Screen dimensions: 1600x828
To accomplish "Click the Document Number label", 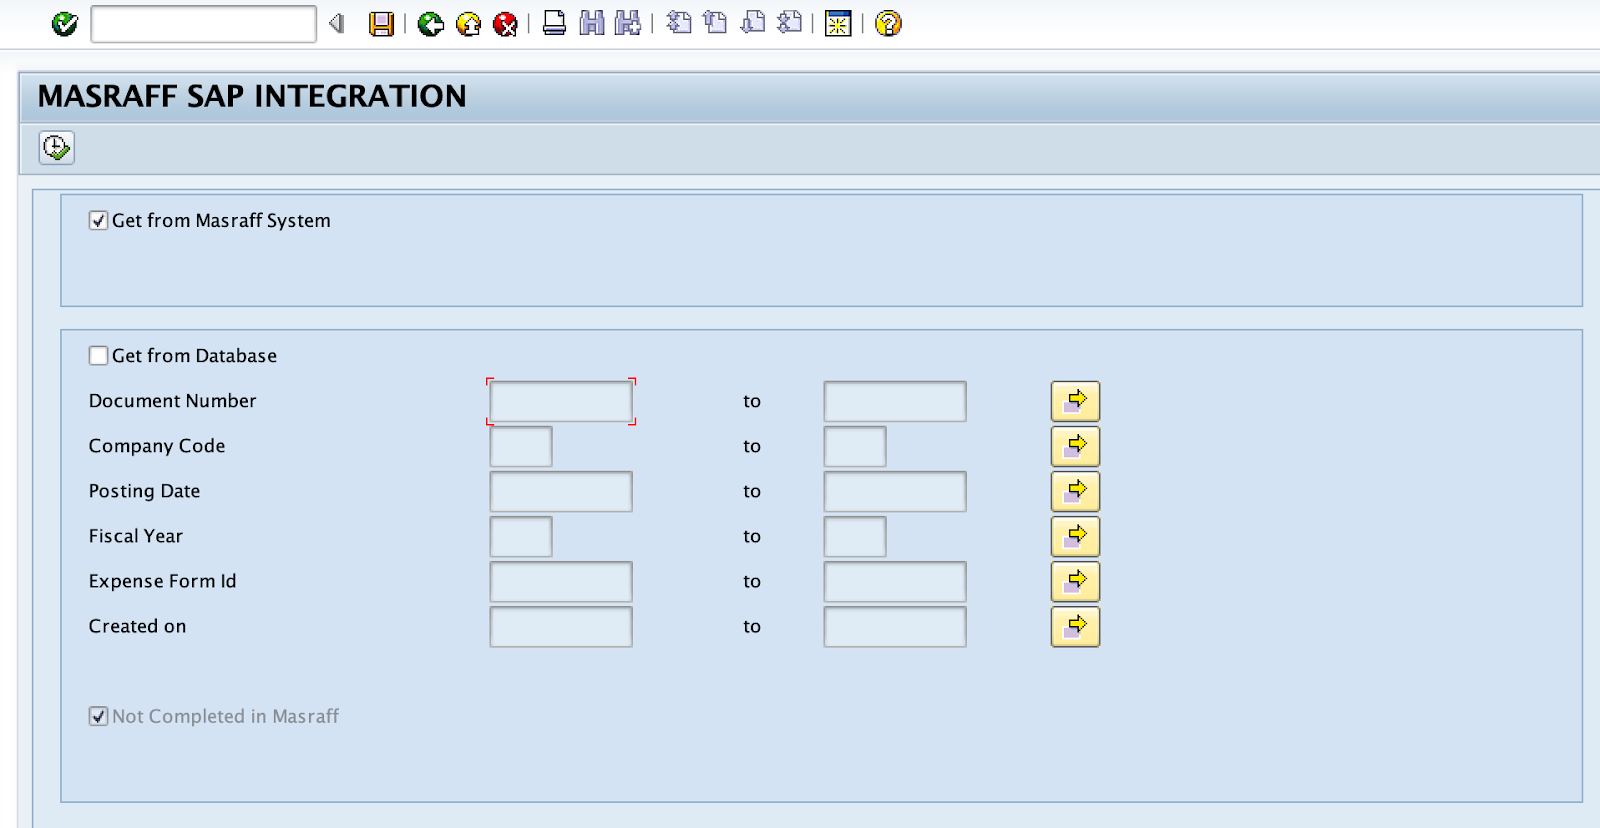I will tap(172, 401).
